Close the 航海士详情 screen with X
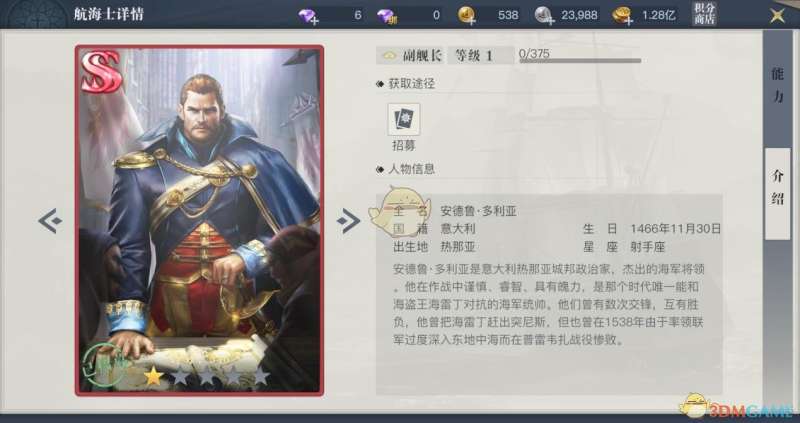The height and width of the screenshot is (423, 800). tap(778, 15)
